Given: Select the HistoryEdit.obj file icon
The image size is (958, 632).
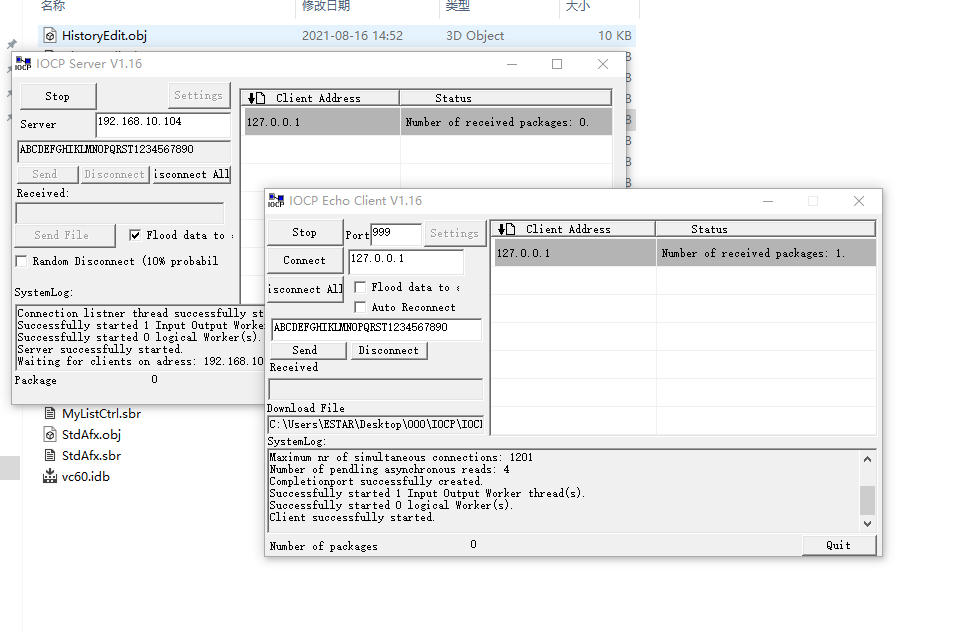Looking at the screenshot, I should coord(50,35).
